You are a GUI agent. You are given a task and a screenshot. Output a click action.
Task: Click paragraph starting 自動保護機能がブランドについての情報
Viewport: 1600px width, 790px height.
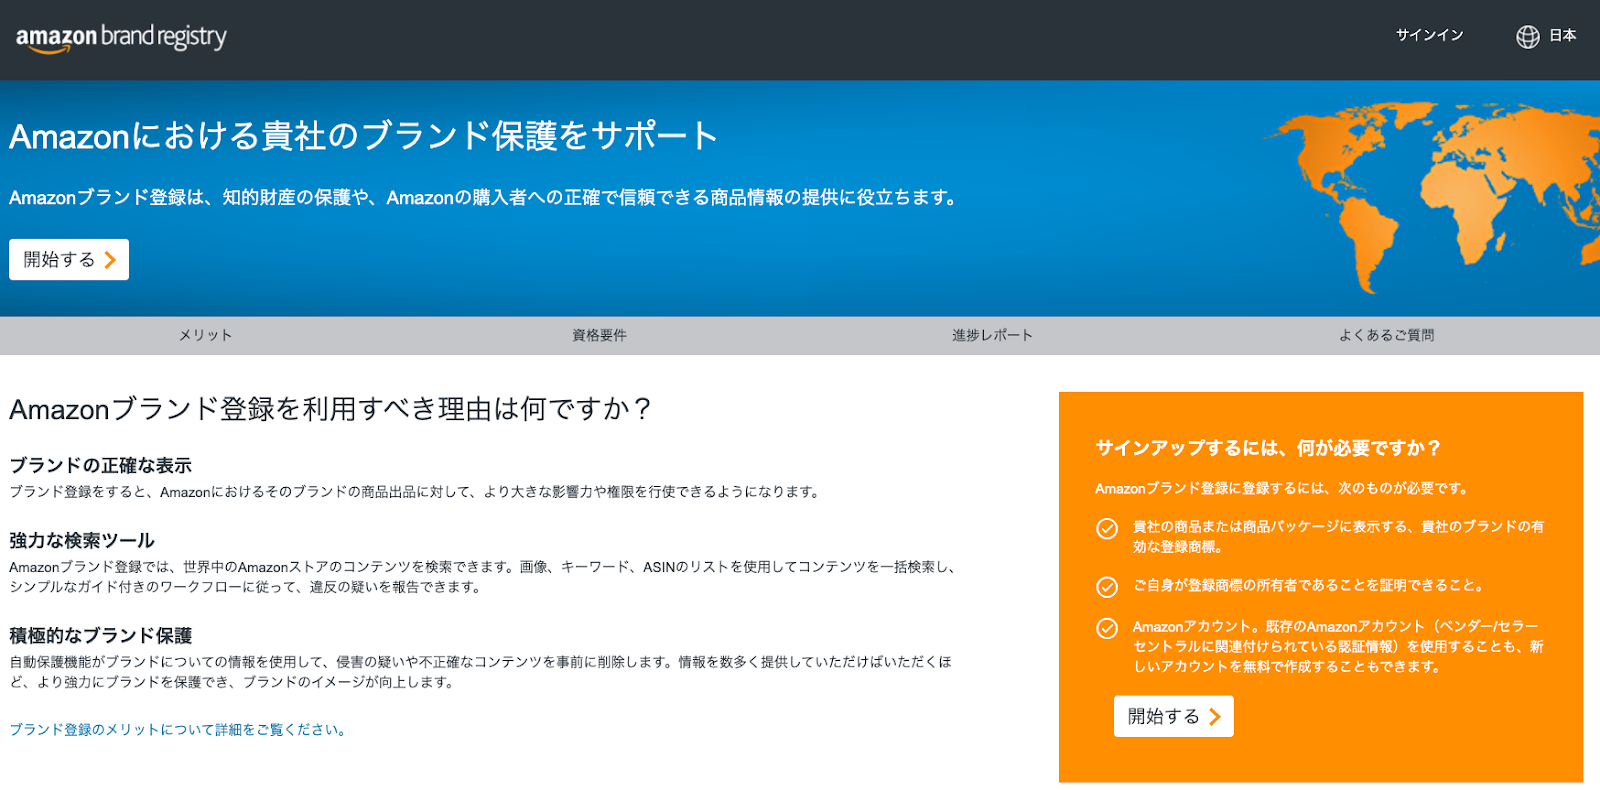pyautogui.click(x=481, y=672)
